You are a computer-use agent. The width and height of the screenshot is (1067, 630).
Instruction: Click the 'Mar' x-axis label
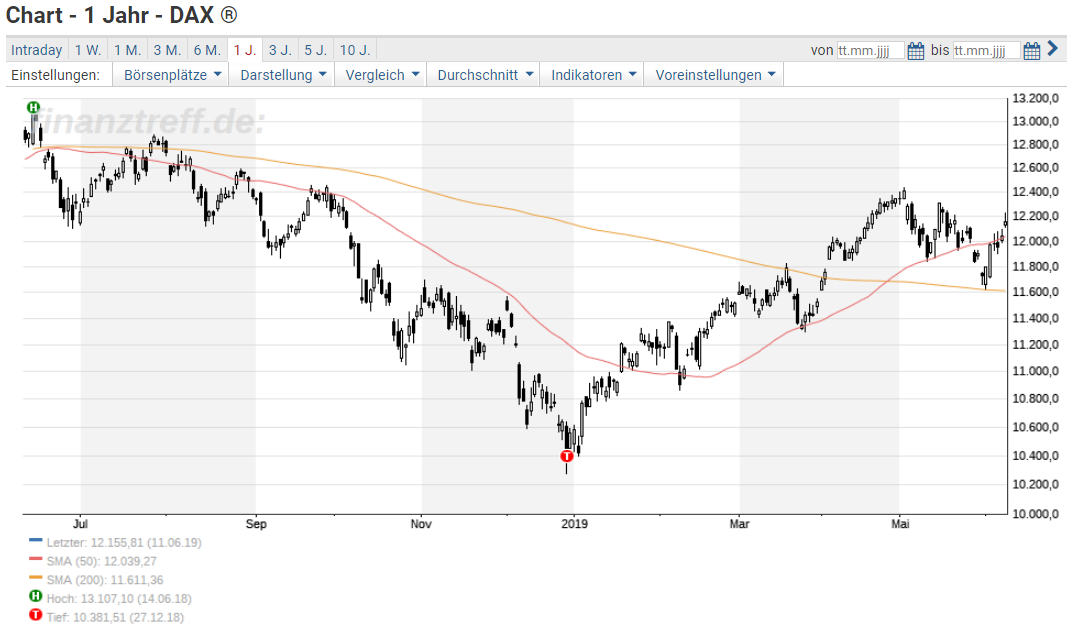point(740,524)
